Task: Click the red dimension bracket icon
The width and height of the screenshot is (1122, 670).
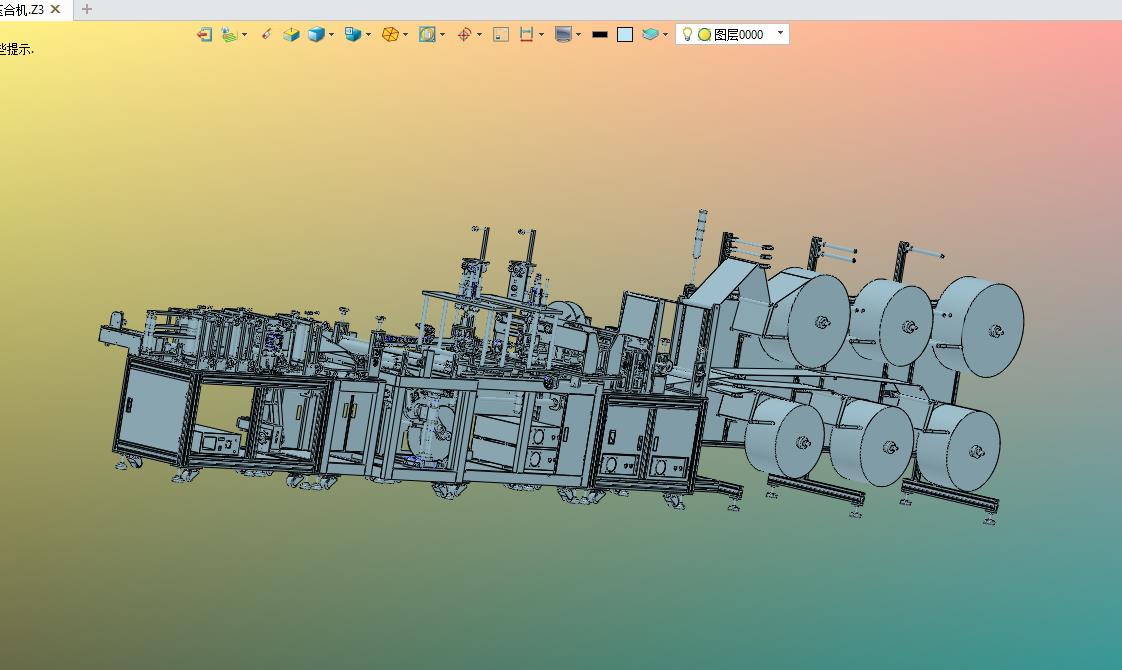Action: click(x=526, y=34)
